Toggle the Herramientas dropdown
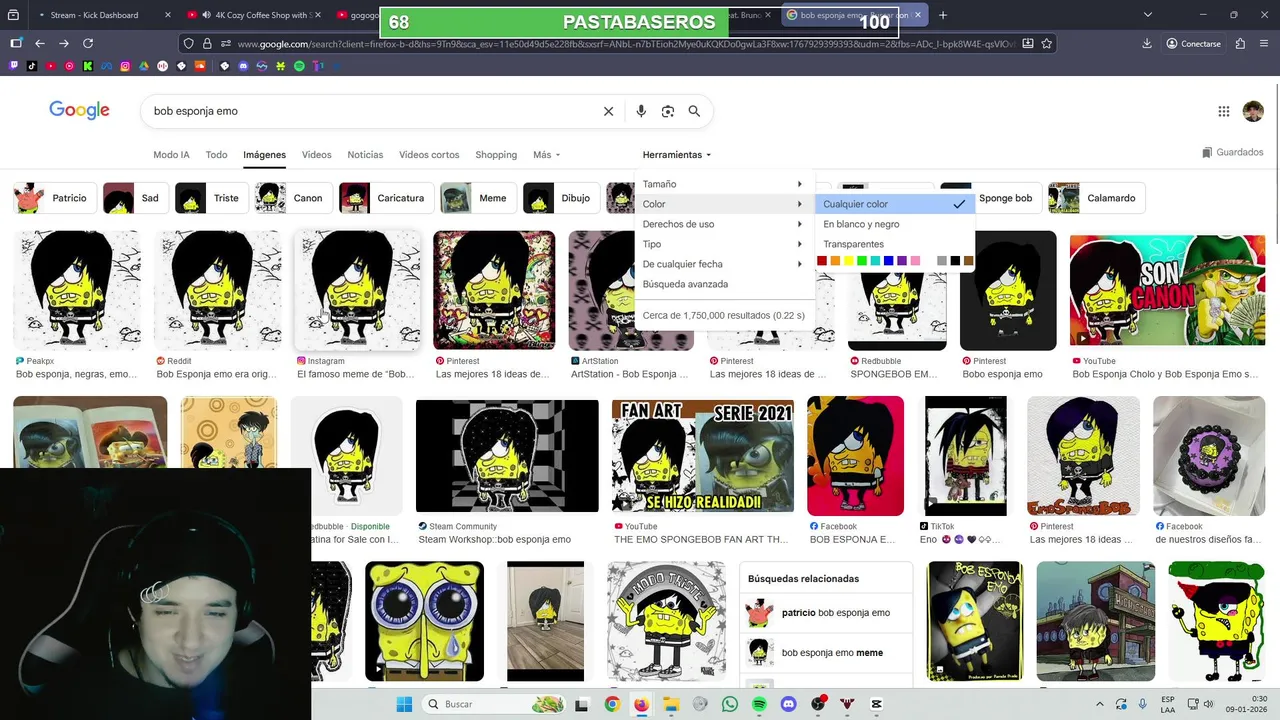 click(677, 155)
